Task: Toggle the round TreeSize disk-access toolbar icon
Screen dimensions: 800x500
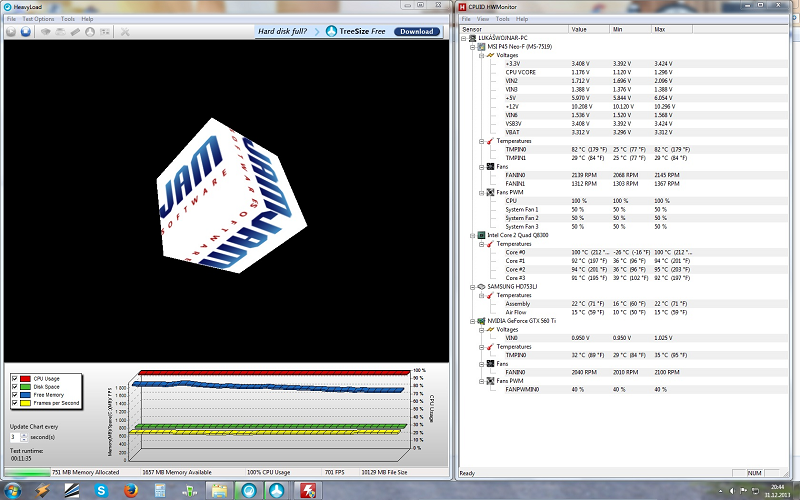Action: click(x=90, y=32)
